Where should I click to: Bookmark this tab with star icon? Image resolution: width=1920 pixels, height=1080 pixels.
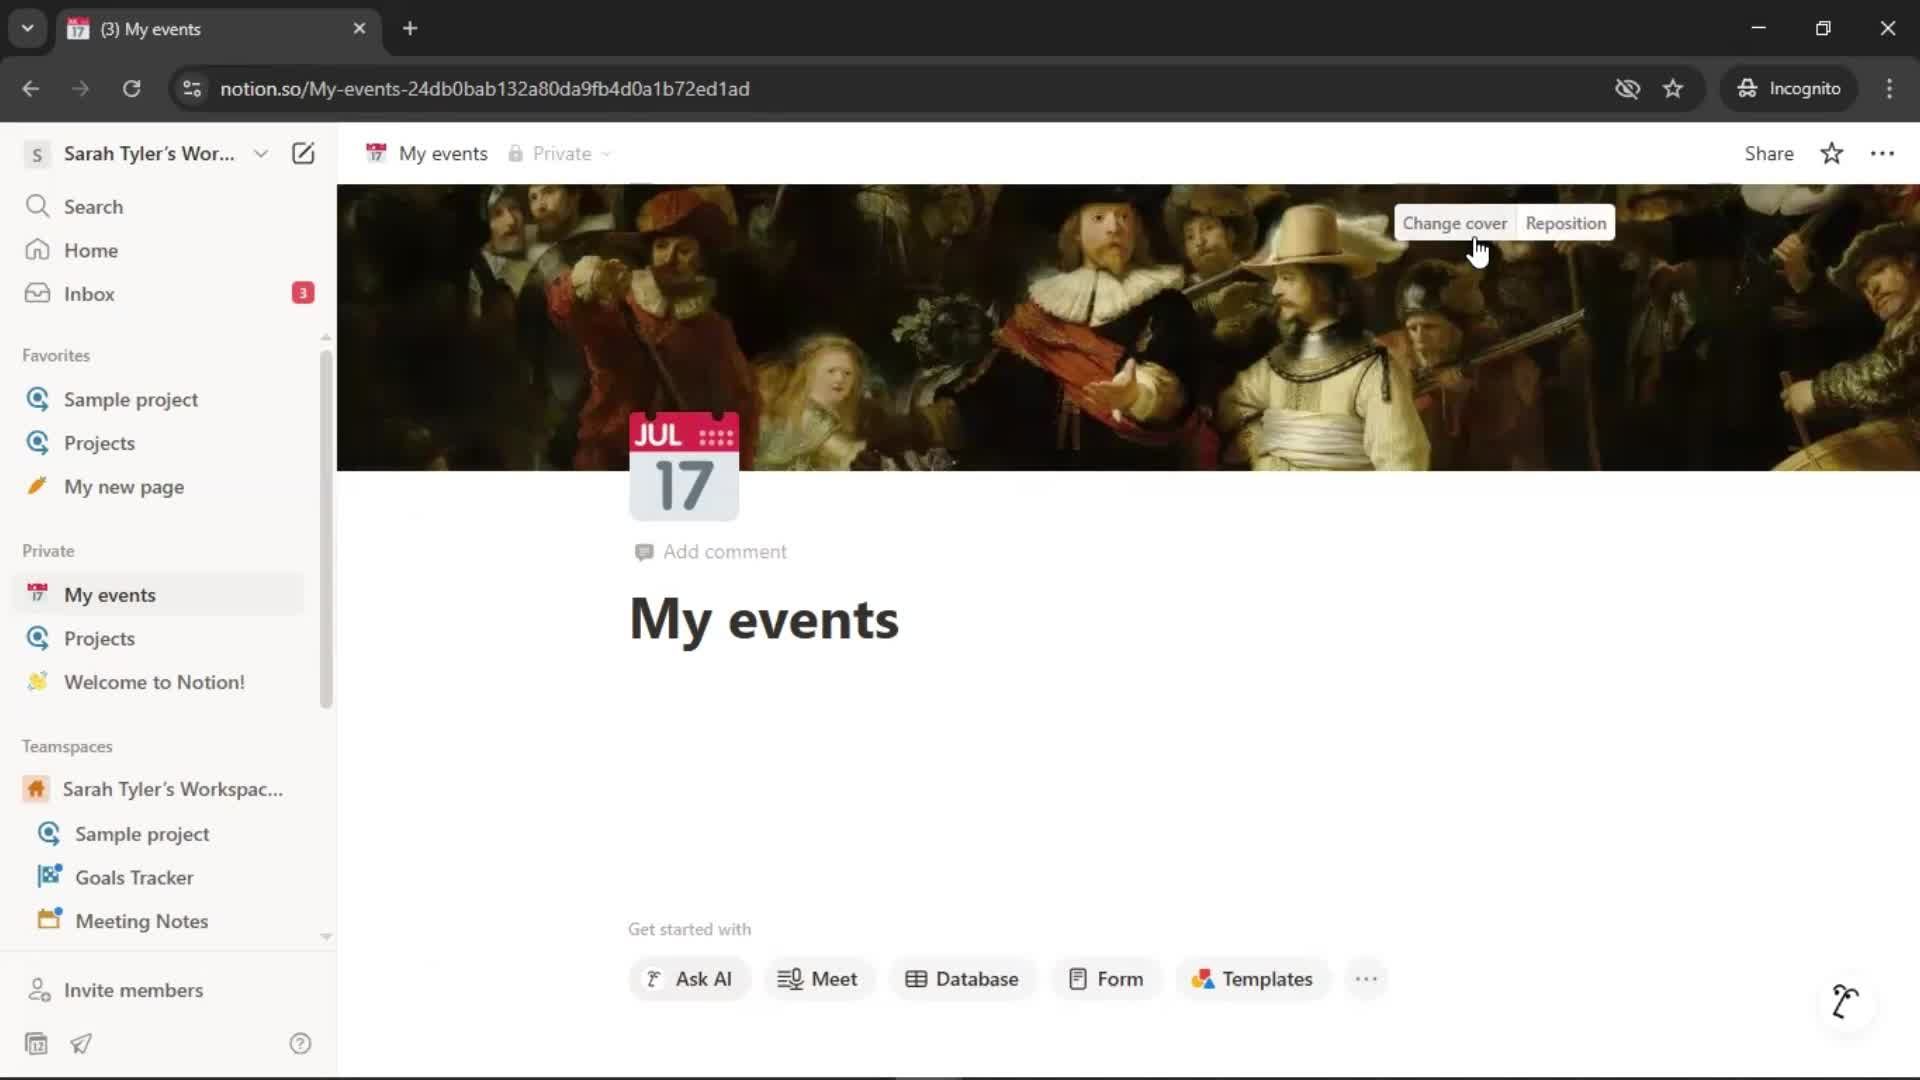(x=1673, y=89)
